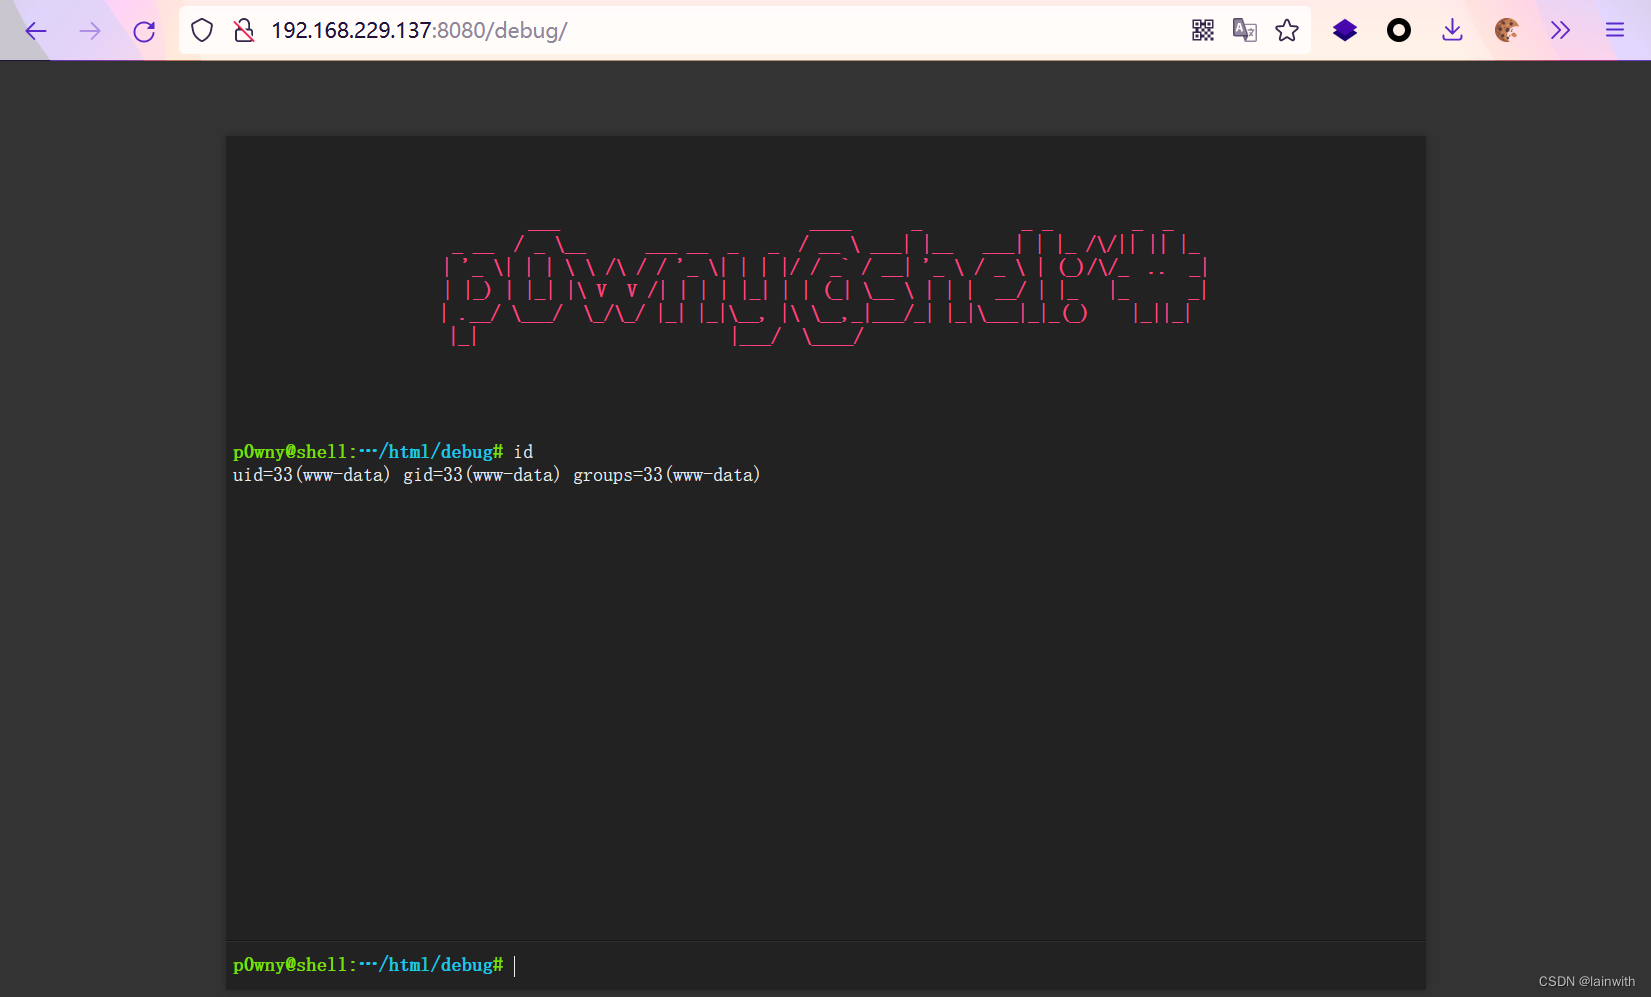Focus the p0wny shell command input

[965, 966]
